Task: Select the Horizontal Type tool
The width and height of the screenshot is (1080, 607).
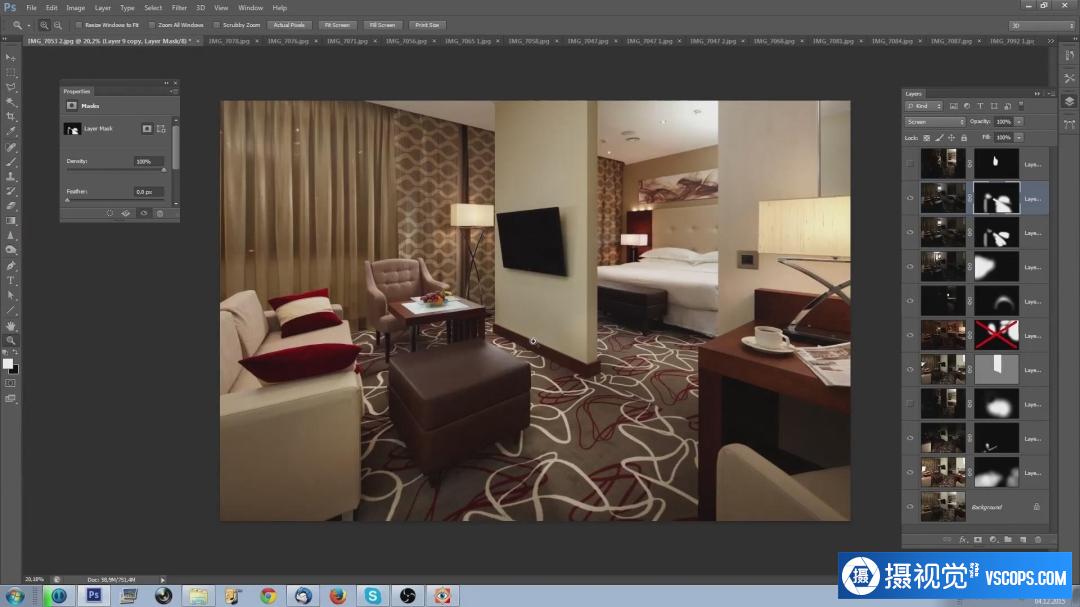Action: (x=10, y=280)
